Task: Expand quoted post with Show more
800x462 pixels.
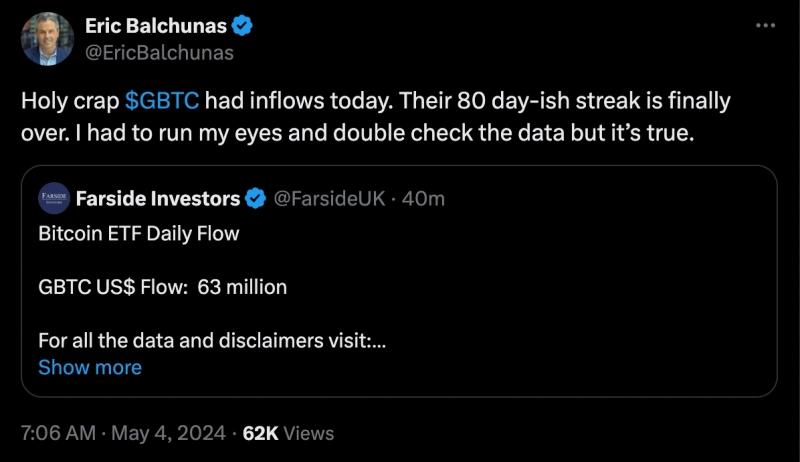Action: click(90, 367)
